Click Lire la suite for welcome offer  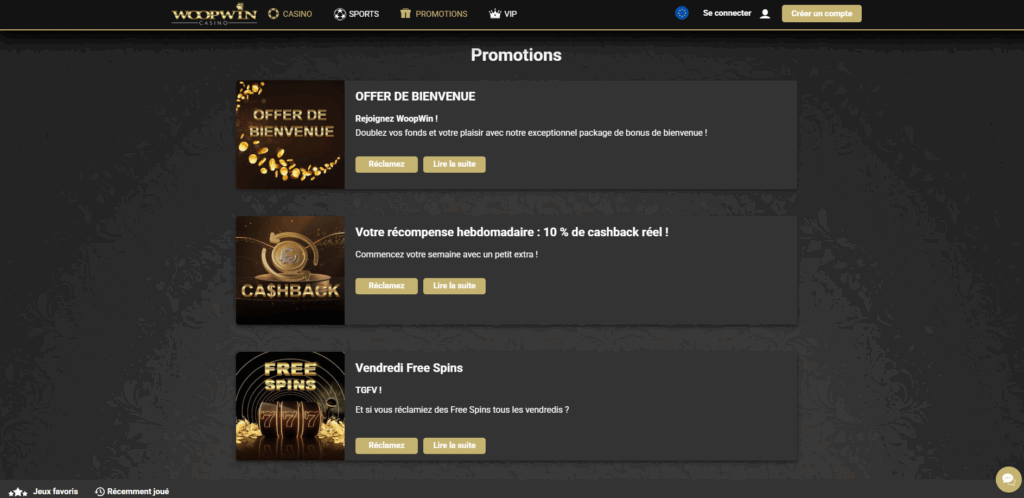[x=454, y=164]
